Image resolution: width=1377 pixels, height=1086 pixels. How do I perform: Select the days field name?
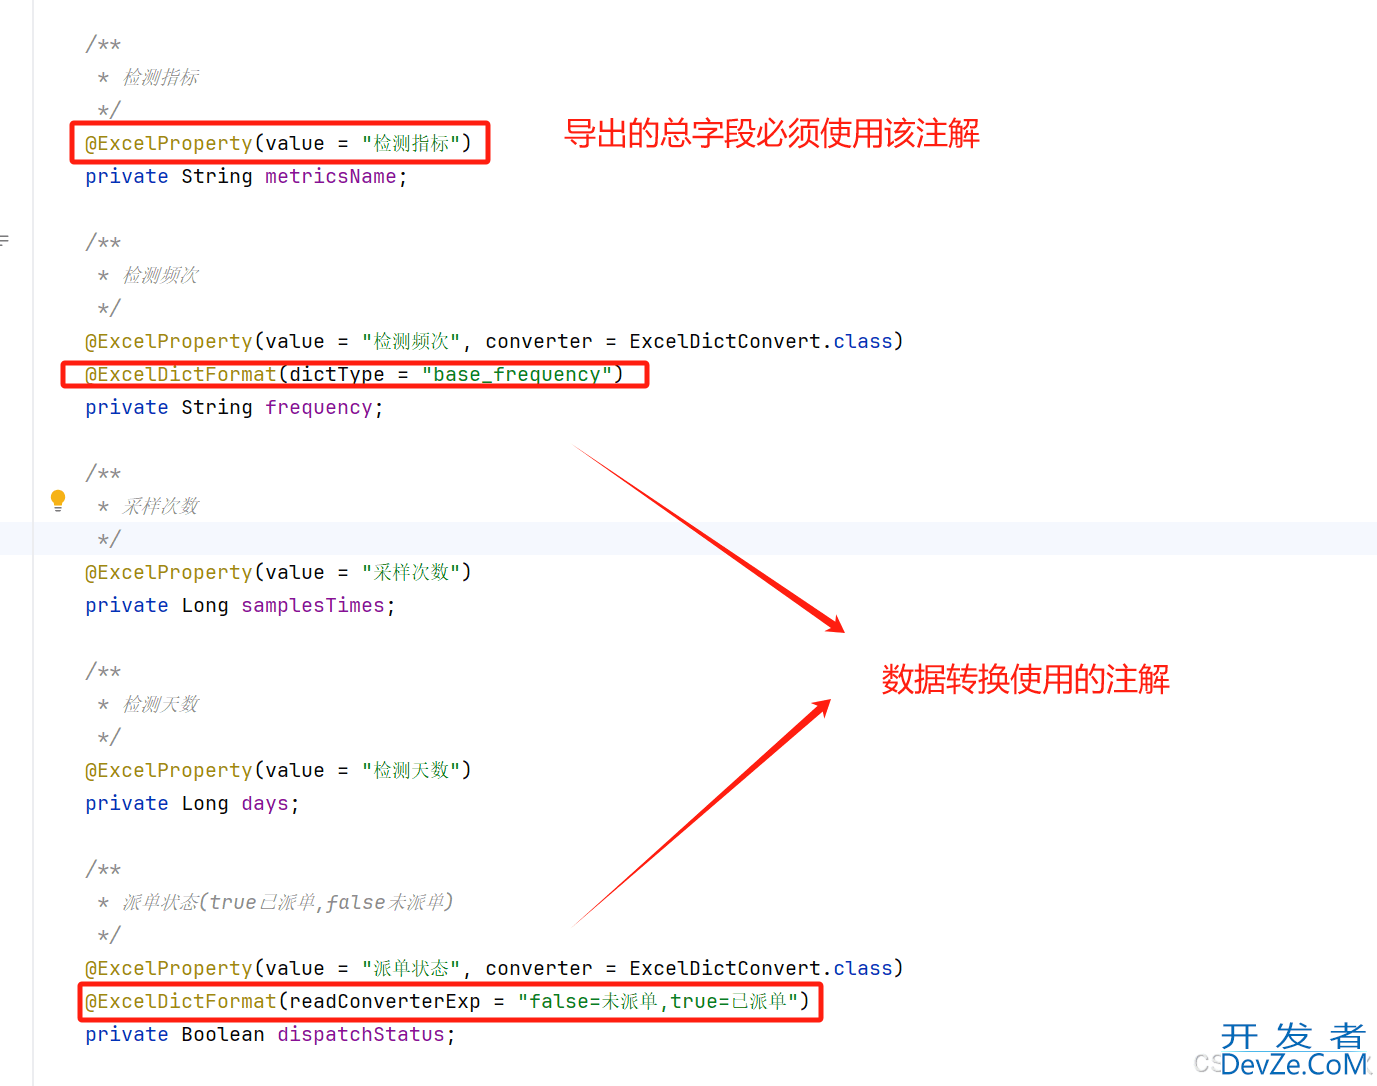pyautogui.click(x=265, y=803)
